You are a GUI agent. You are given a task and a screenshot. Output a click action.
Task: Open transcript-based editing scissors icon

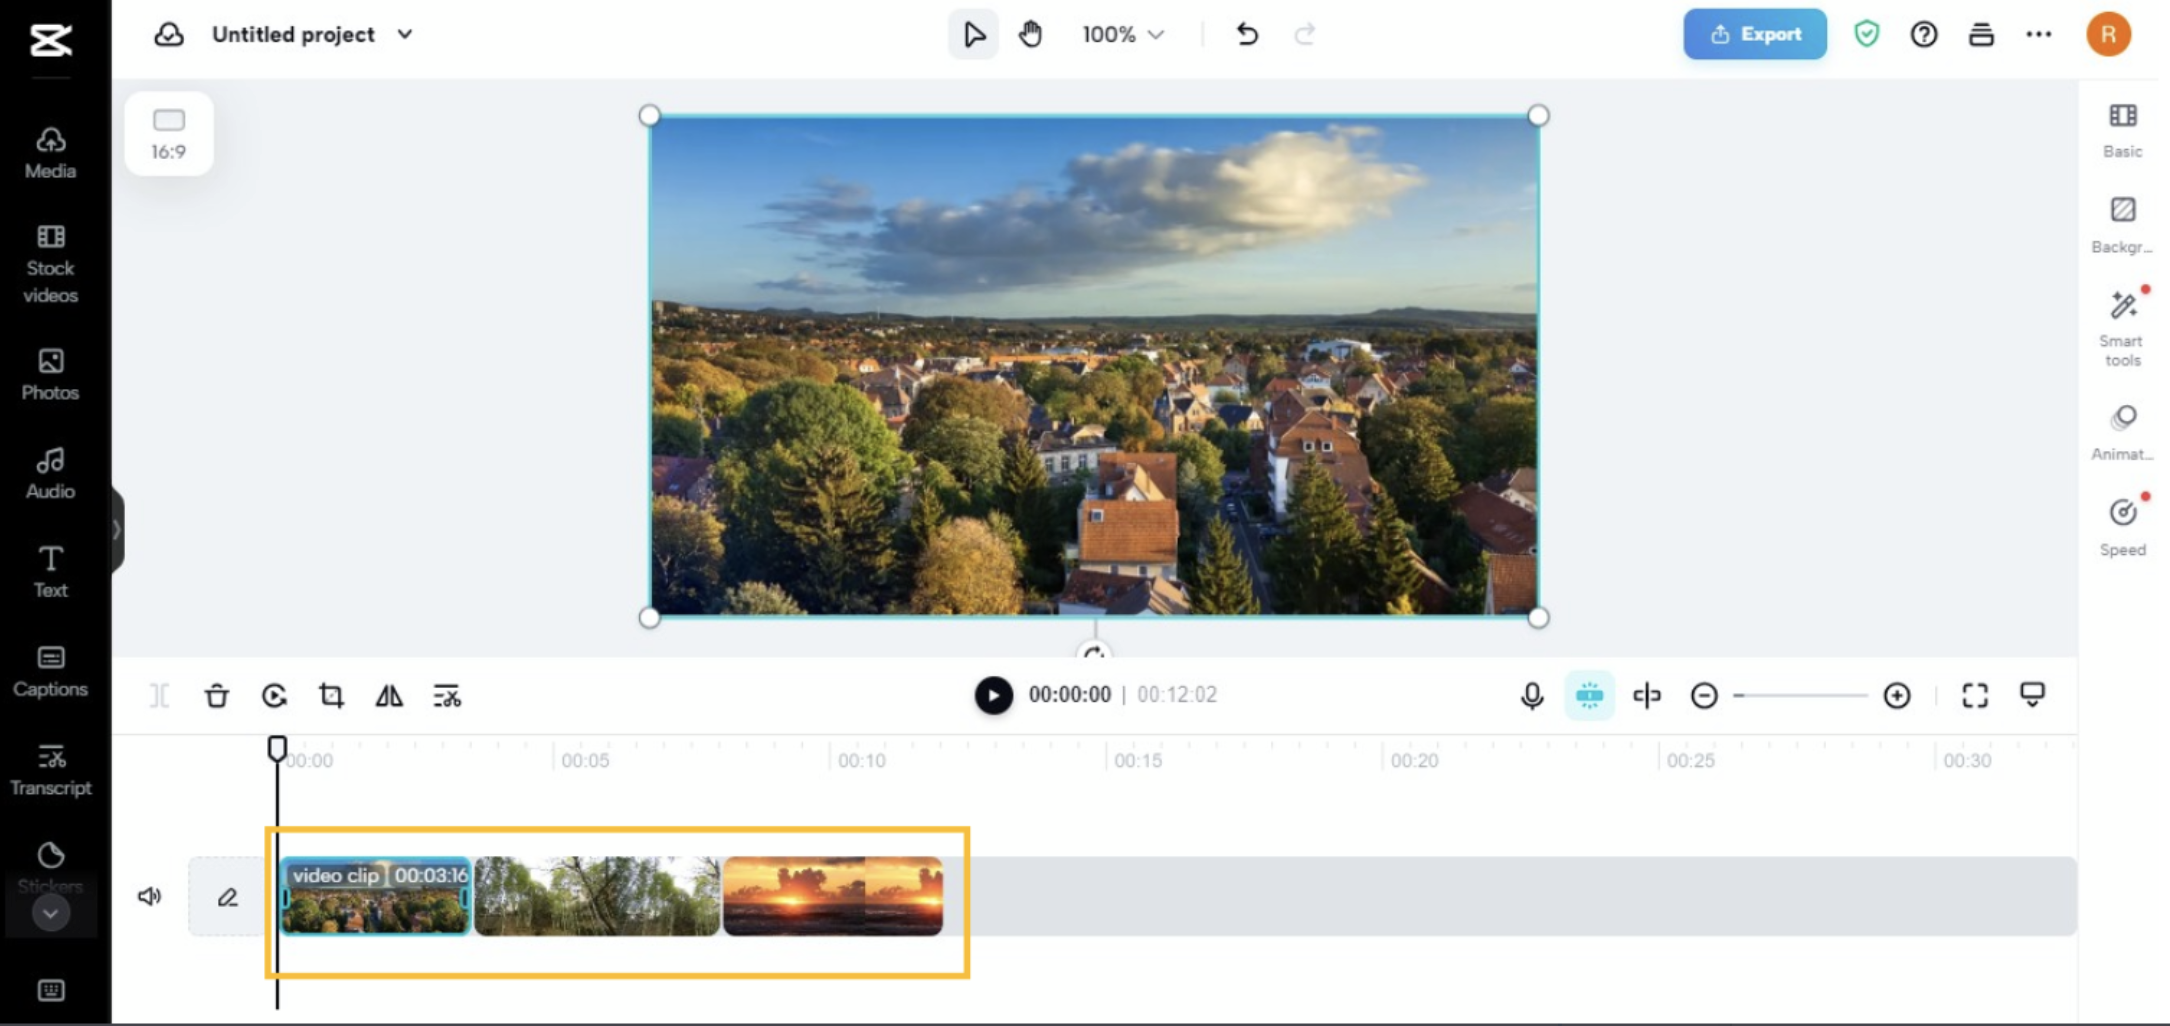(x=446, y=696)
